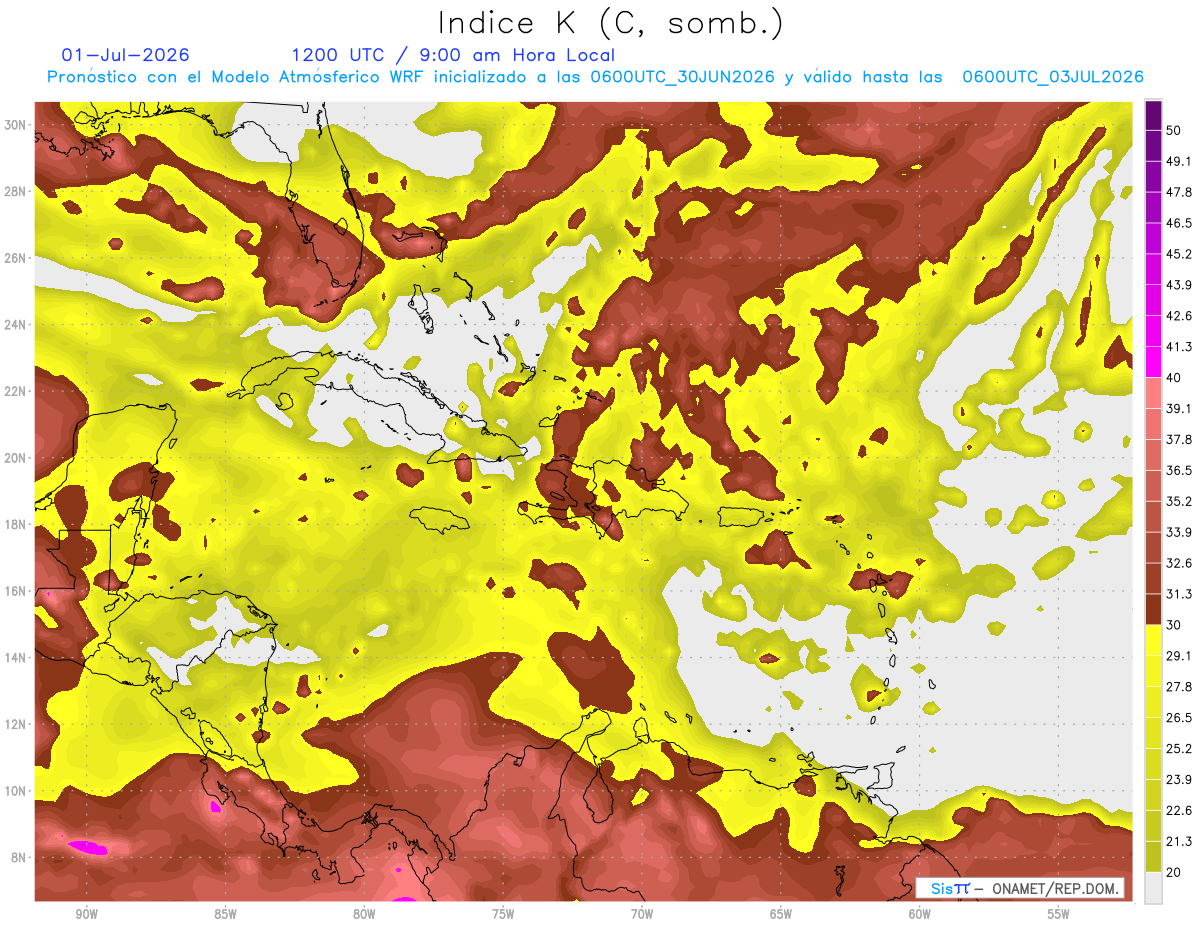Click the colorbar value '35.2'
This screenshot has height=927, width=1200.
pyautogui.click(x=1178, y=501)
